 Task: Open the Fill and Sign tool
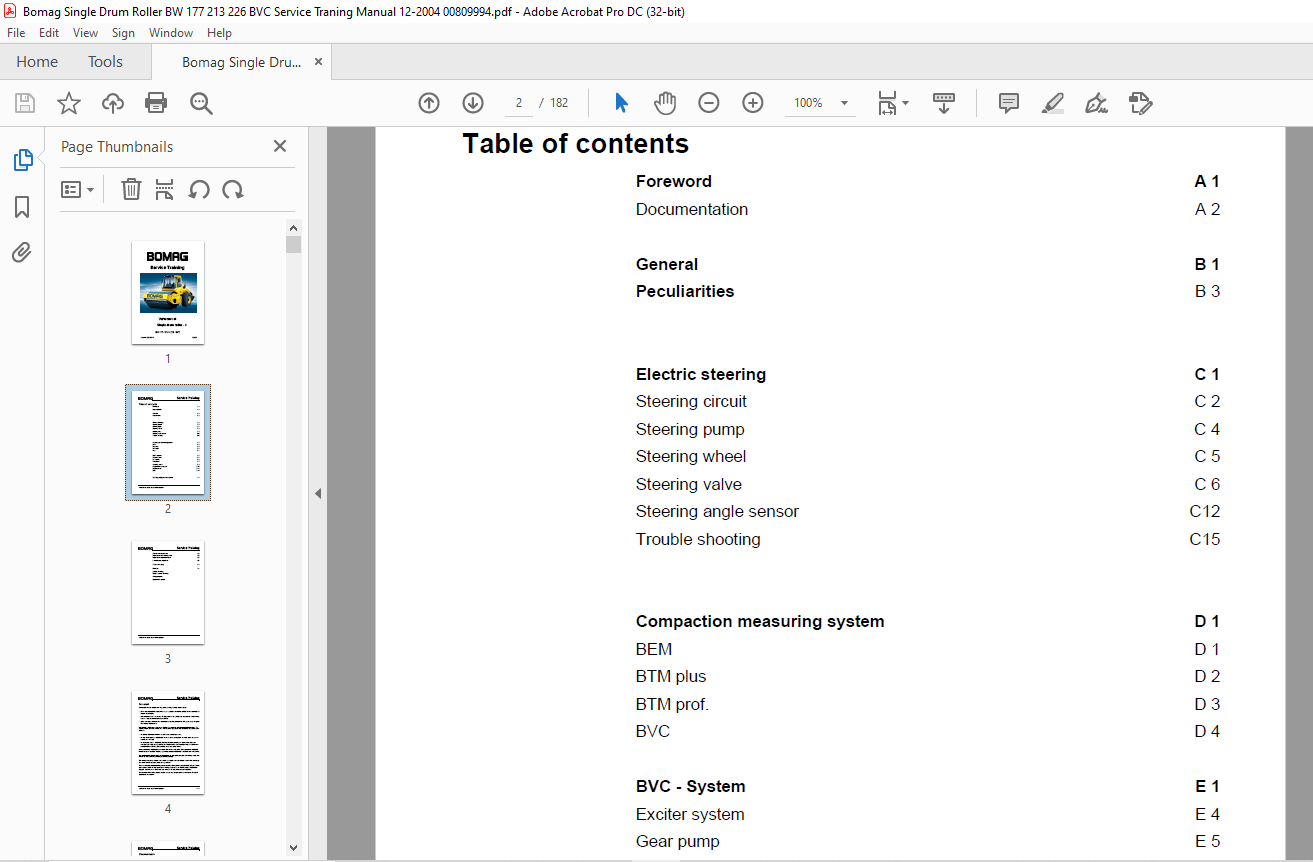(x=1096, y=103)
